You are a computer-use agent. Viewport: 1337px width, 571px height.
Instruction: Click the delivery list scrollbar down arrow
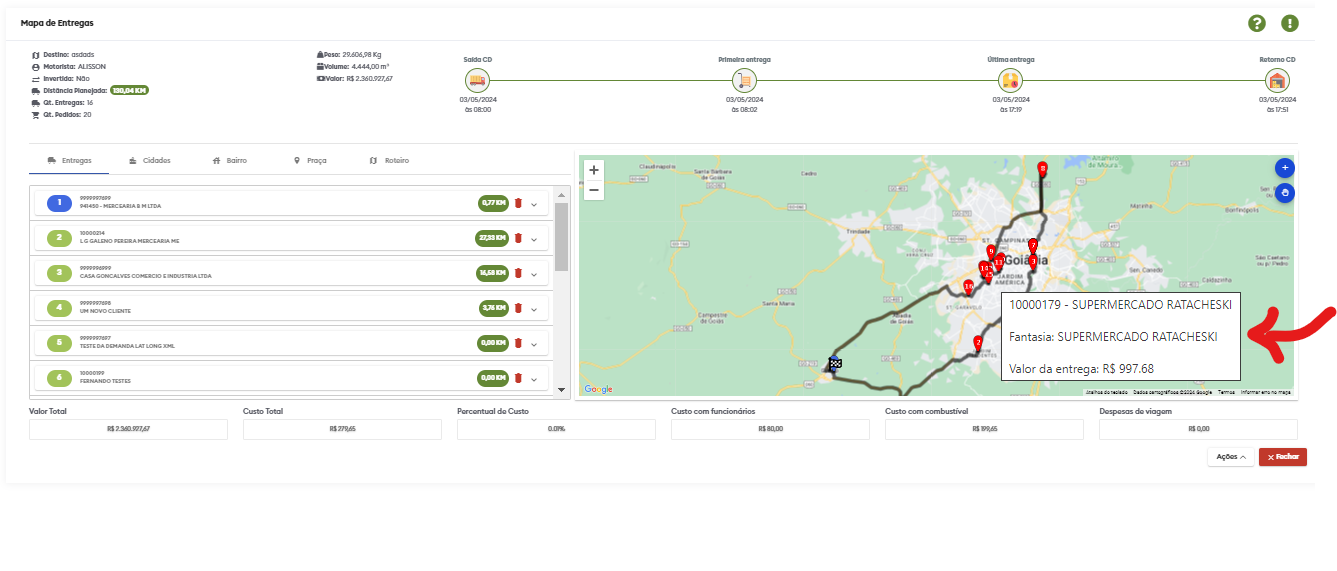click(x=561, y=390)
